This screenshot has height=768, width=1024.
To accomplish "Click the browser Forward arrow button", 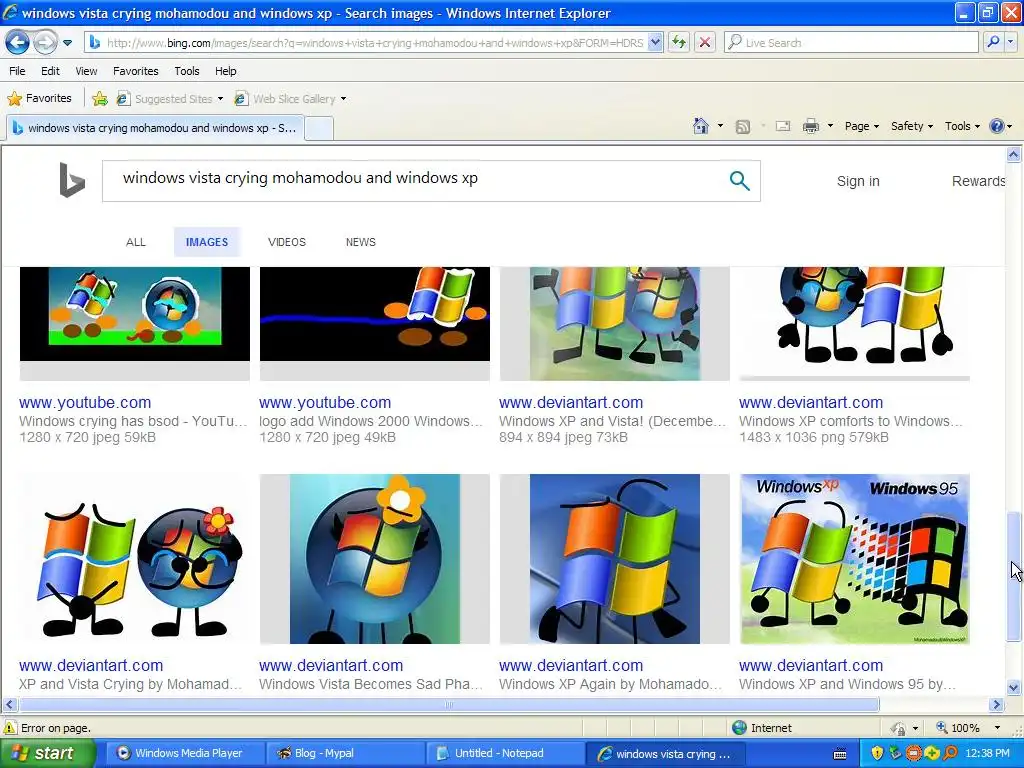I will tap(44, 42).
